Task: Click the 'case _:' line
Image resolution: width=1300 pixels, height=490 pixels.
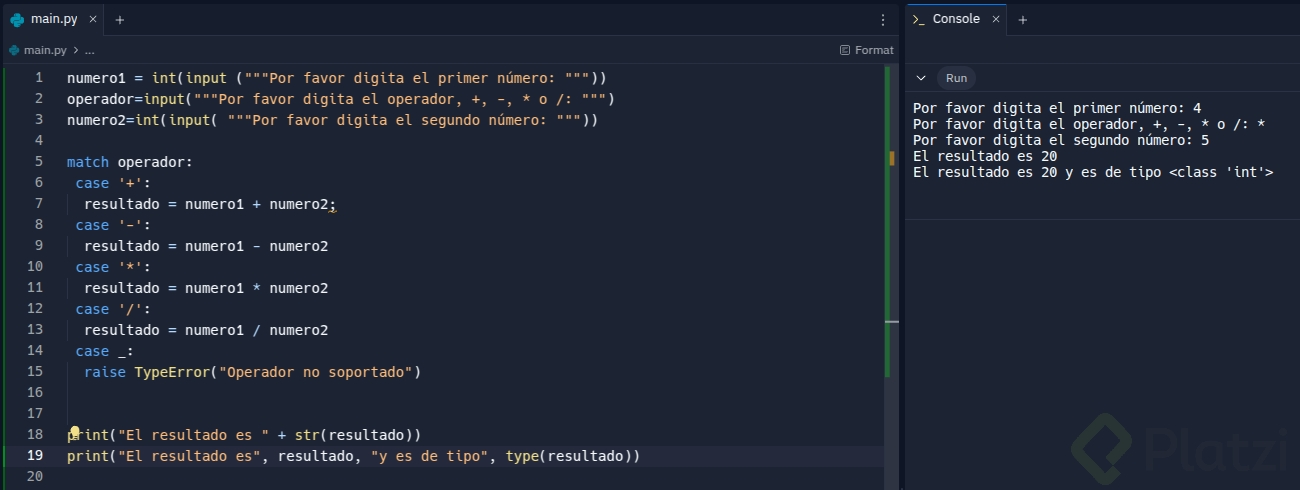Action: pos(104,351)
